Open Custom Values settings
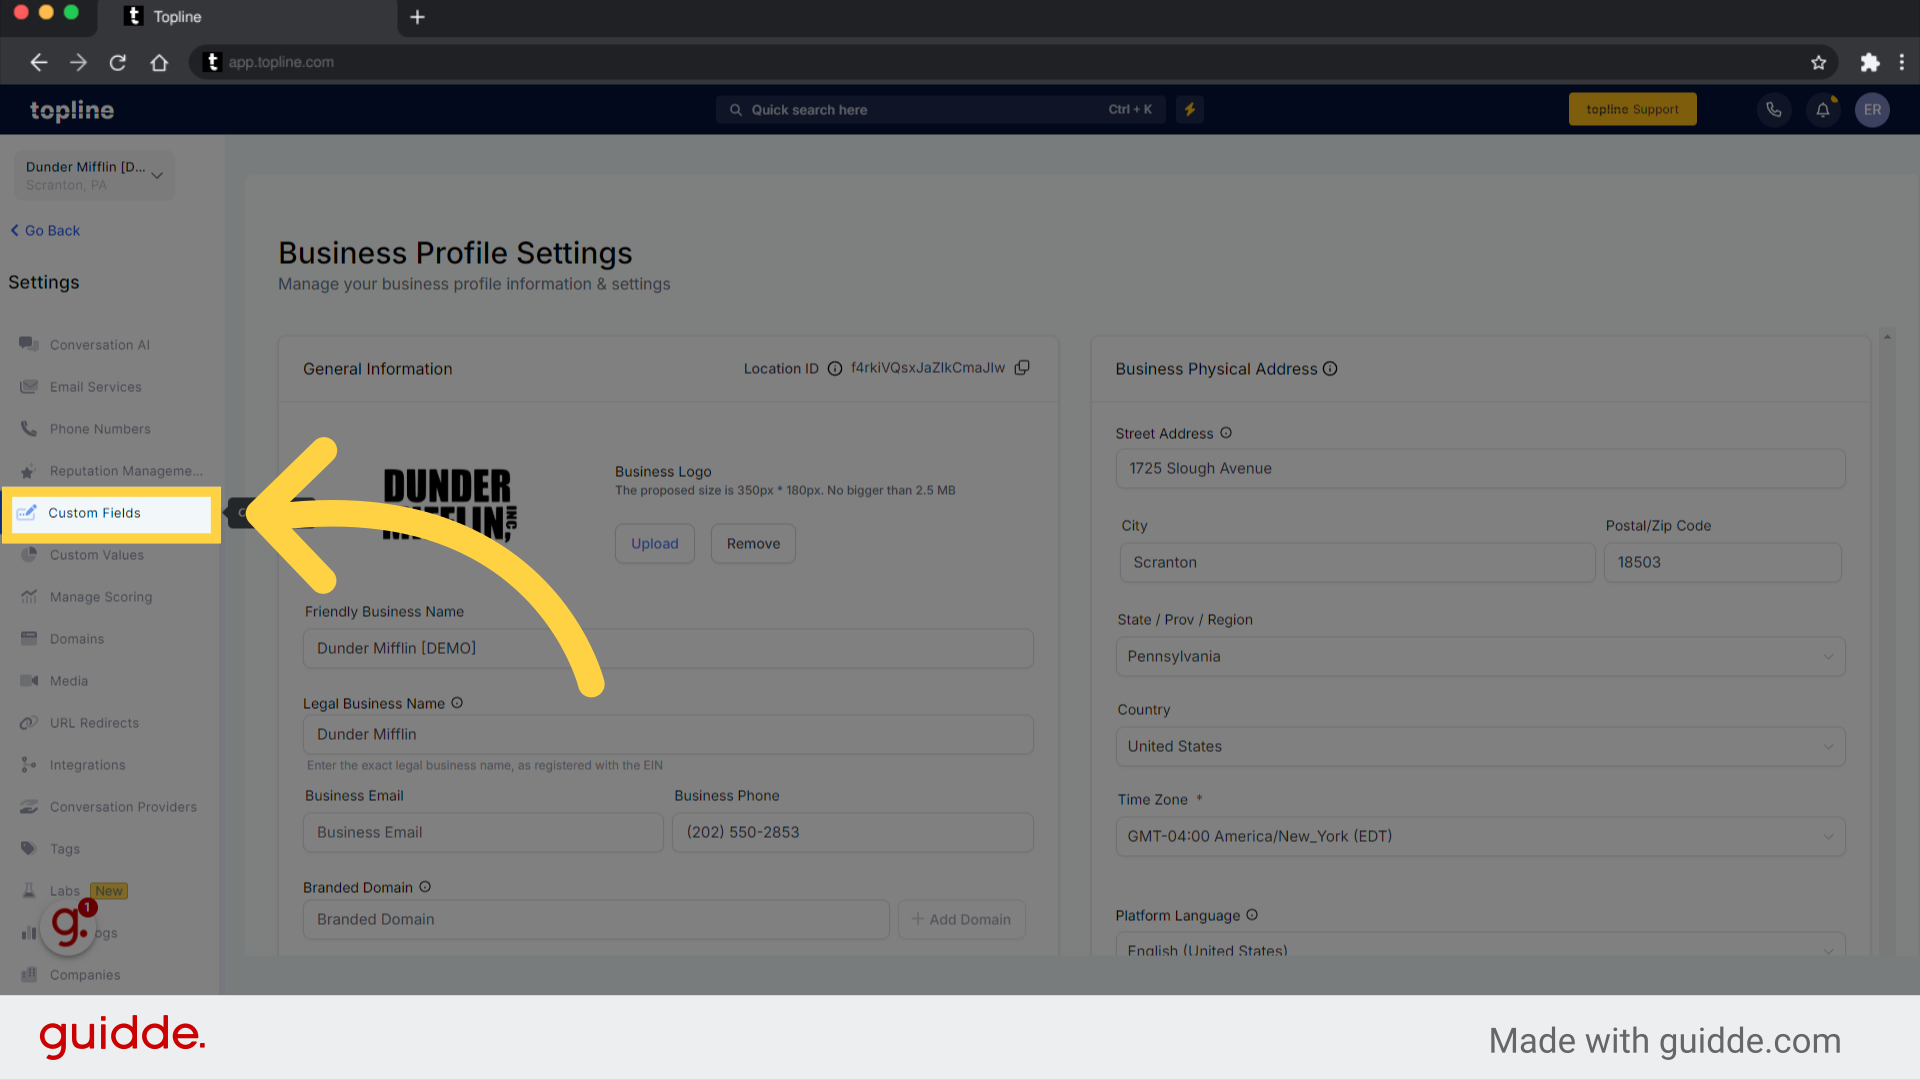 coord(97,555)
